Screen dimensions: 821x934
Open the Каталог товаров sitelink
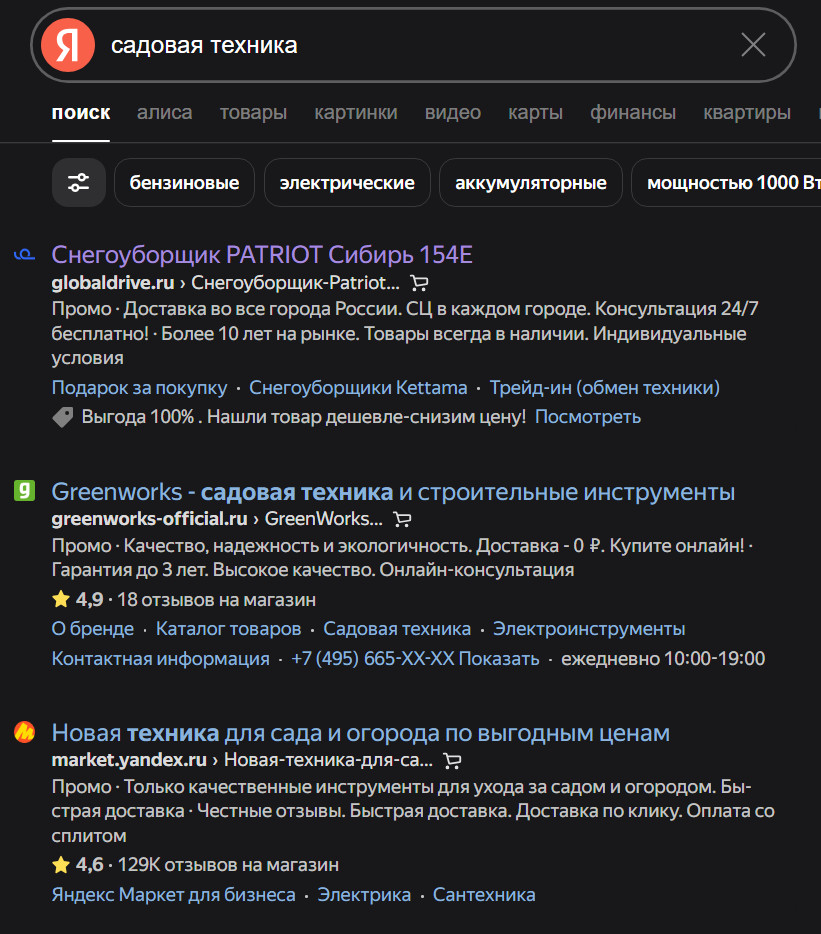[x=229, y=629]
